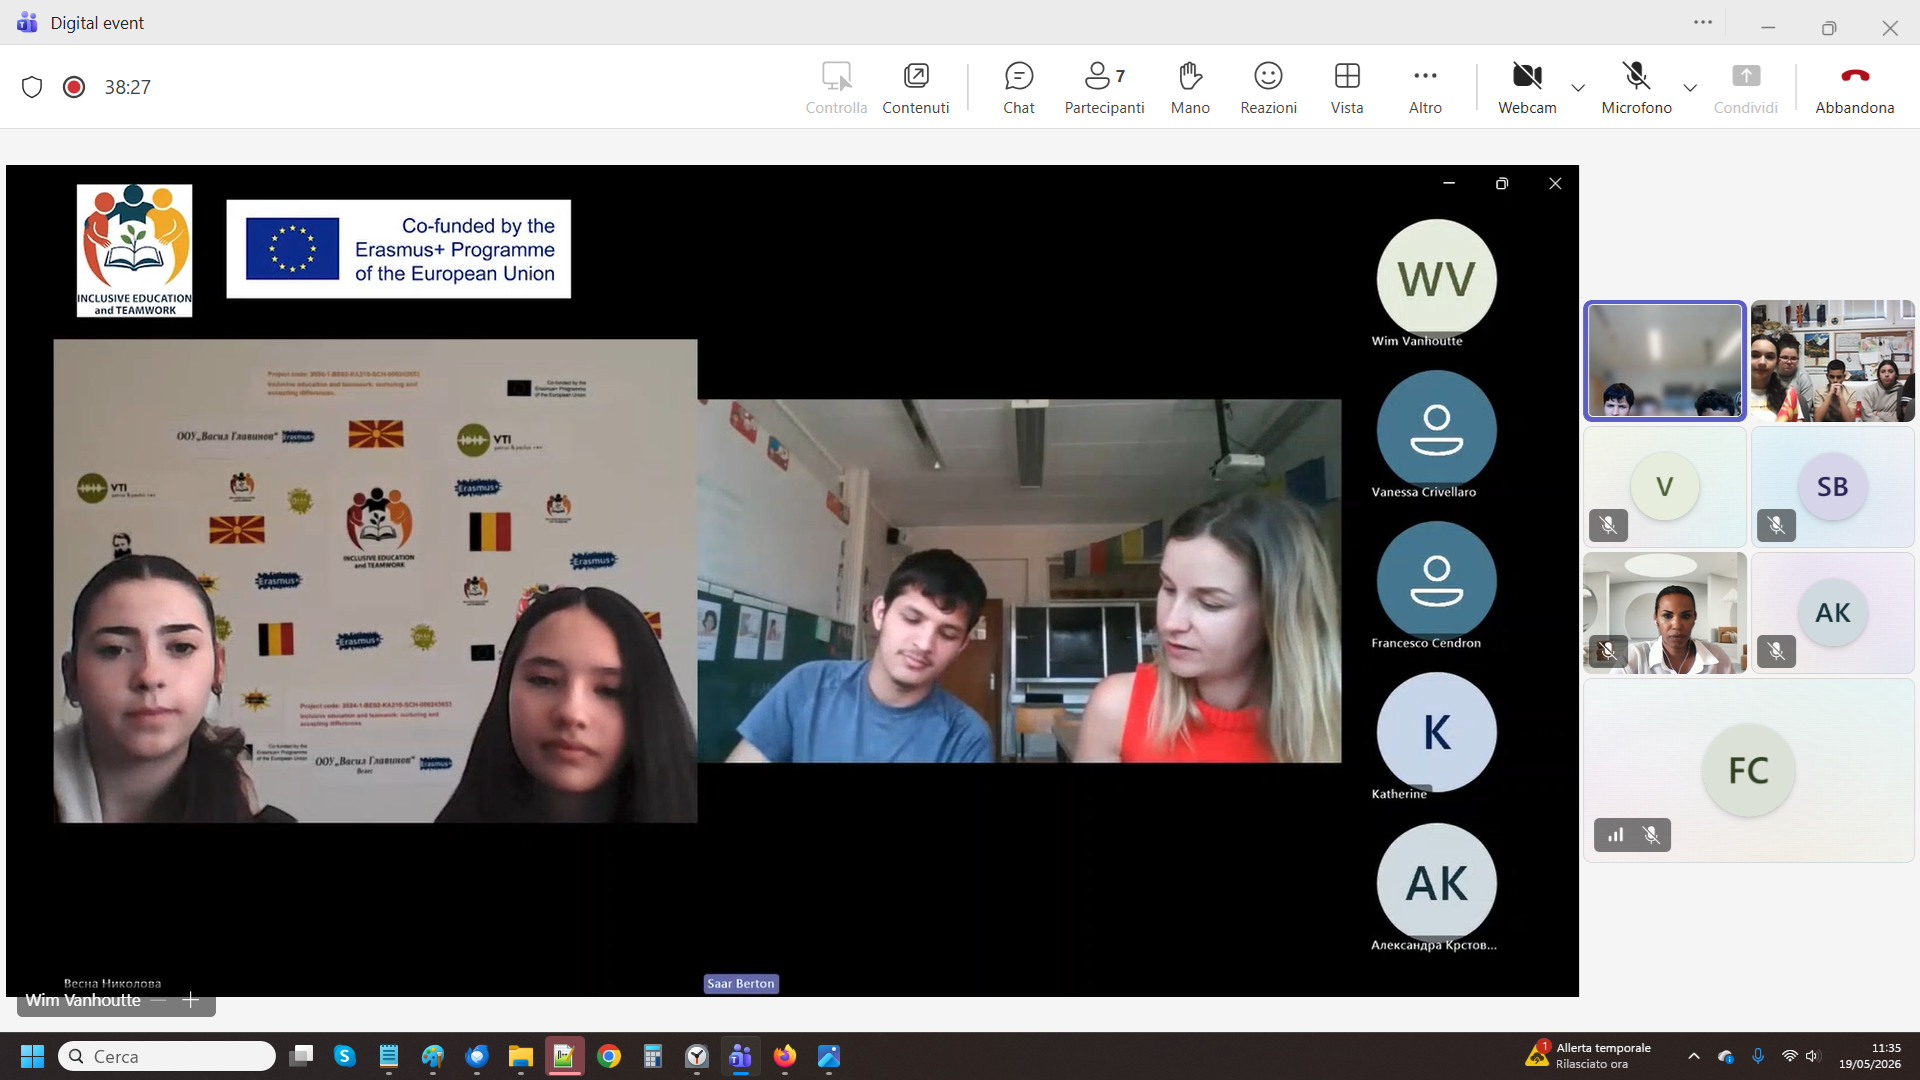Click the FC participant avatar

(x=1748, y=770)
